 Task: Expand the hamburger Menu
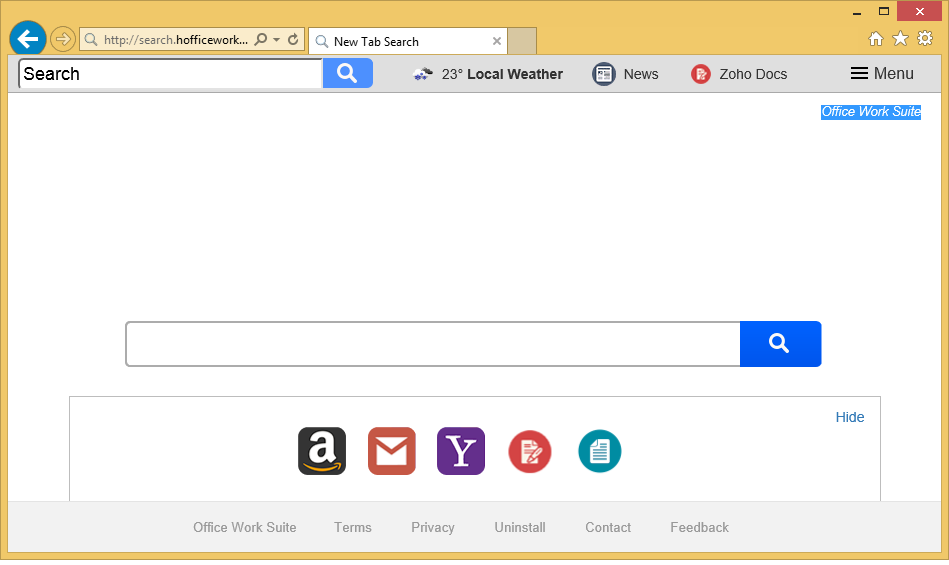click(882, 74)
